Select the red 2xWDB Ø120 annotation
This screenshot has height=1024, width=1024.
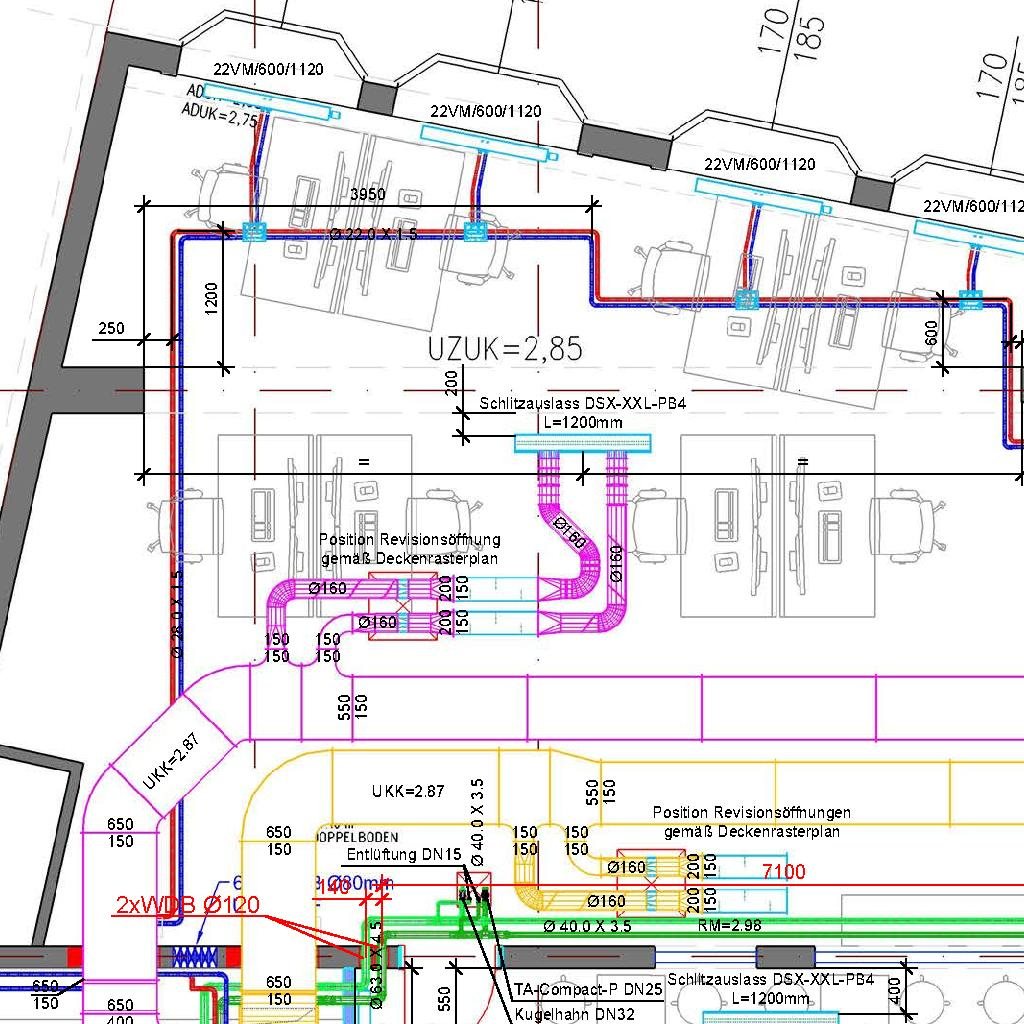pos(187,906)
